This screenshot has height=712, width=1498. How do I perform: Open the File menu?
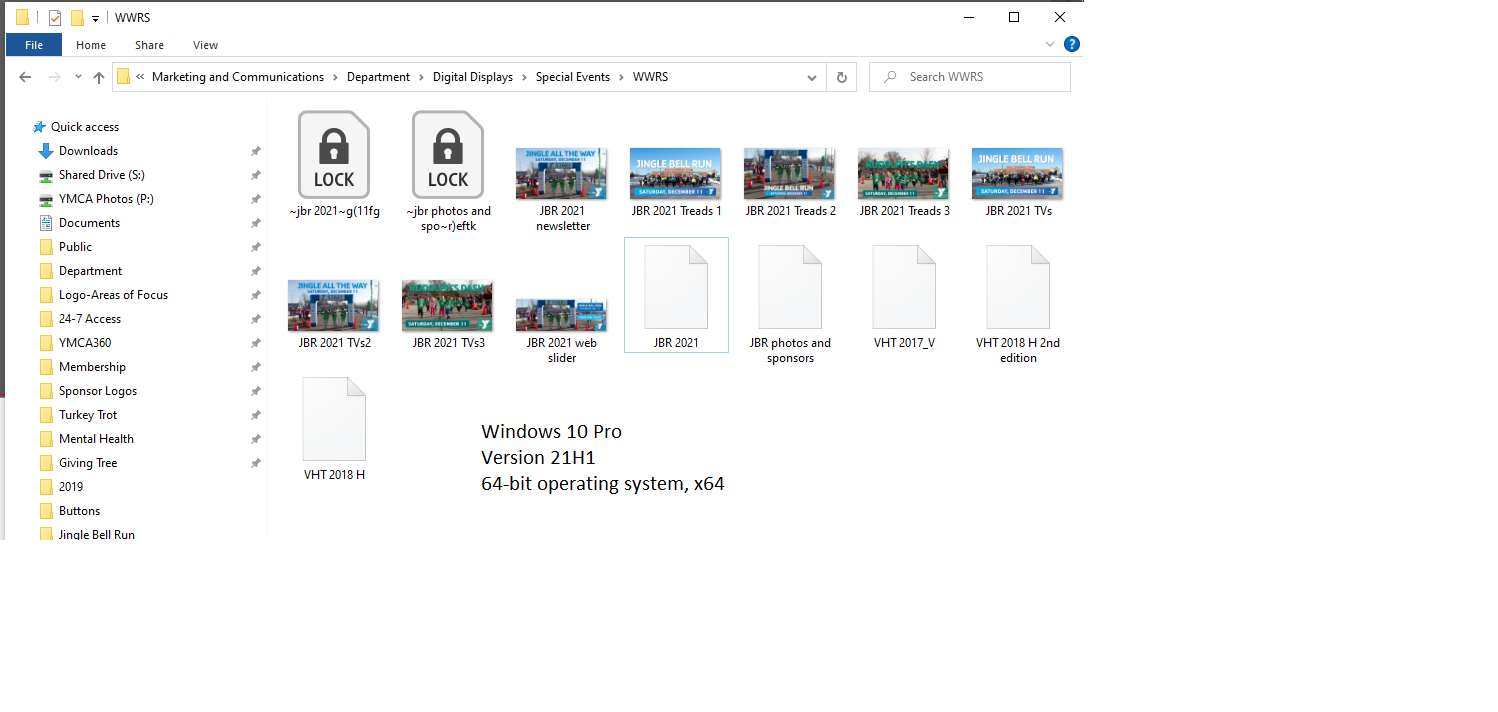point(34,44)
